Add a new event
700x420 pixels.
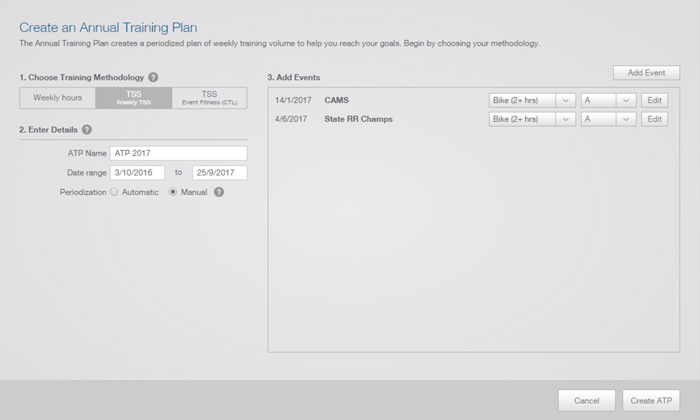(x=646, y=73)
